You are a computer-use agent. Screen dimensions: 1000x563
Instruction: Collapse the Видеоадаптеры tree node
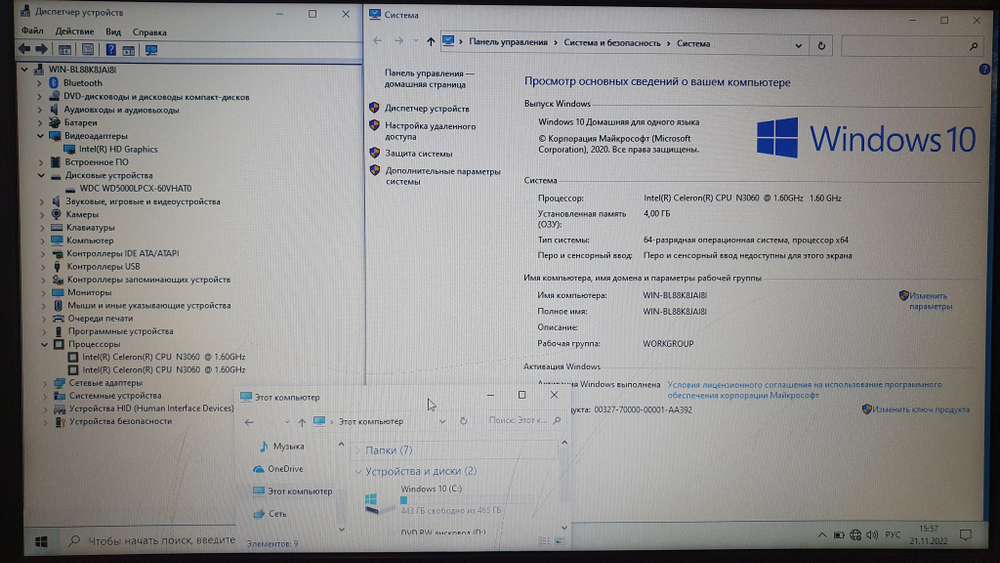(x=41, y=136)
